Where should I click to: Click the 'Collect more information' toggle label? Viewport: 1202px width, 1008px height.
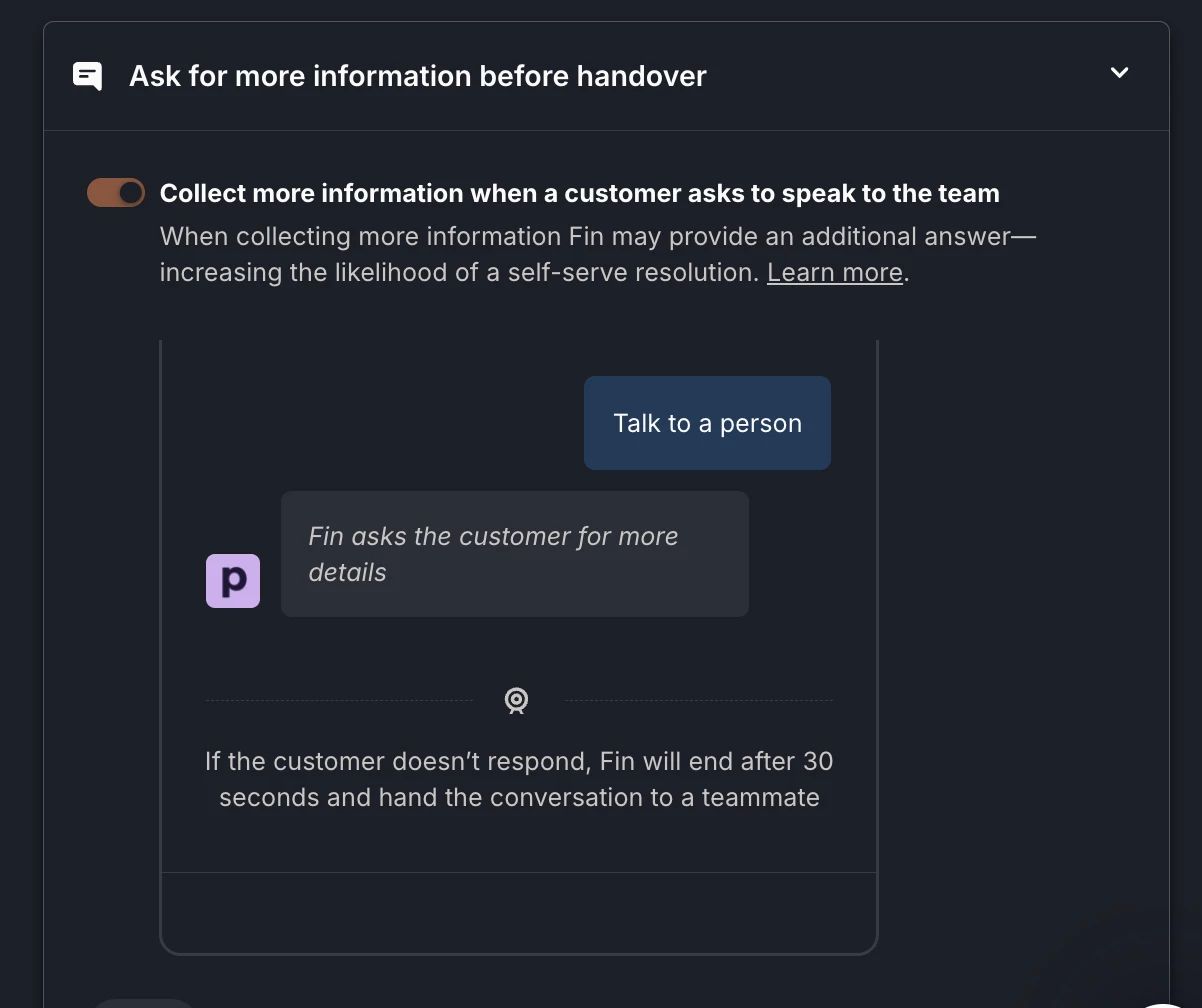(x=579, y=193)
